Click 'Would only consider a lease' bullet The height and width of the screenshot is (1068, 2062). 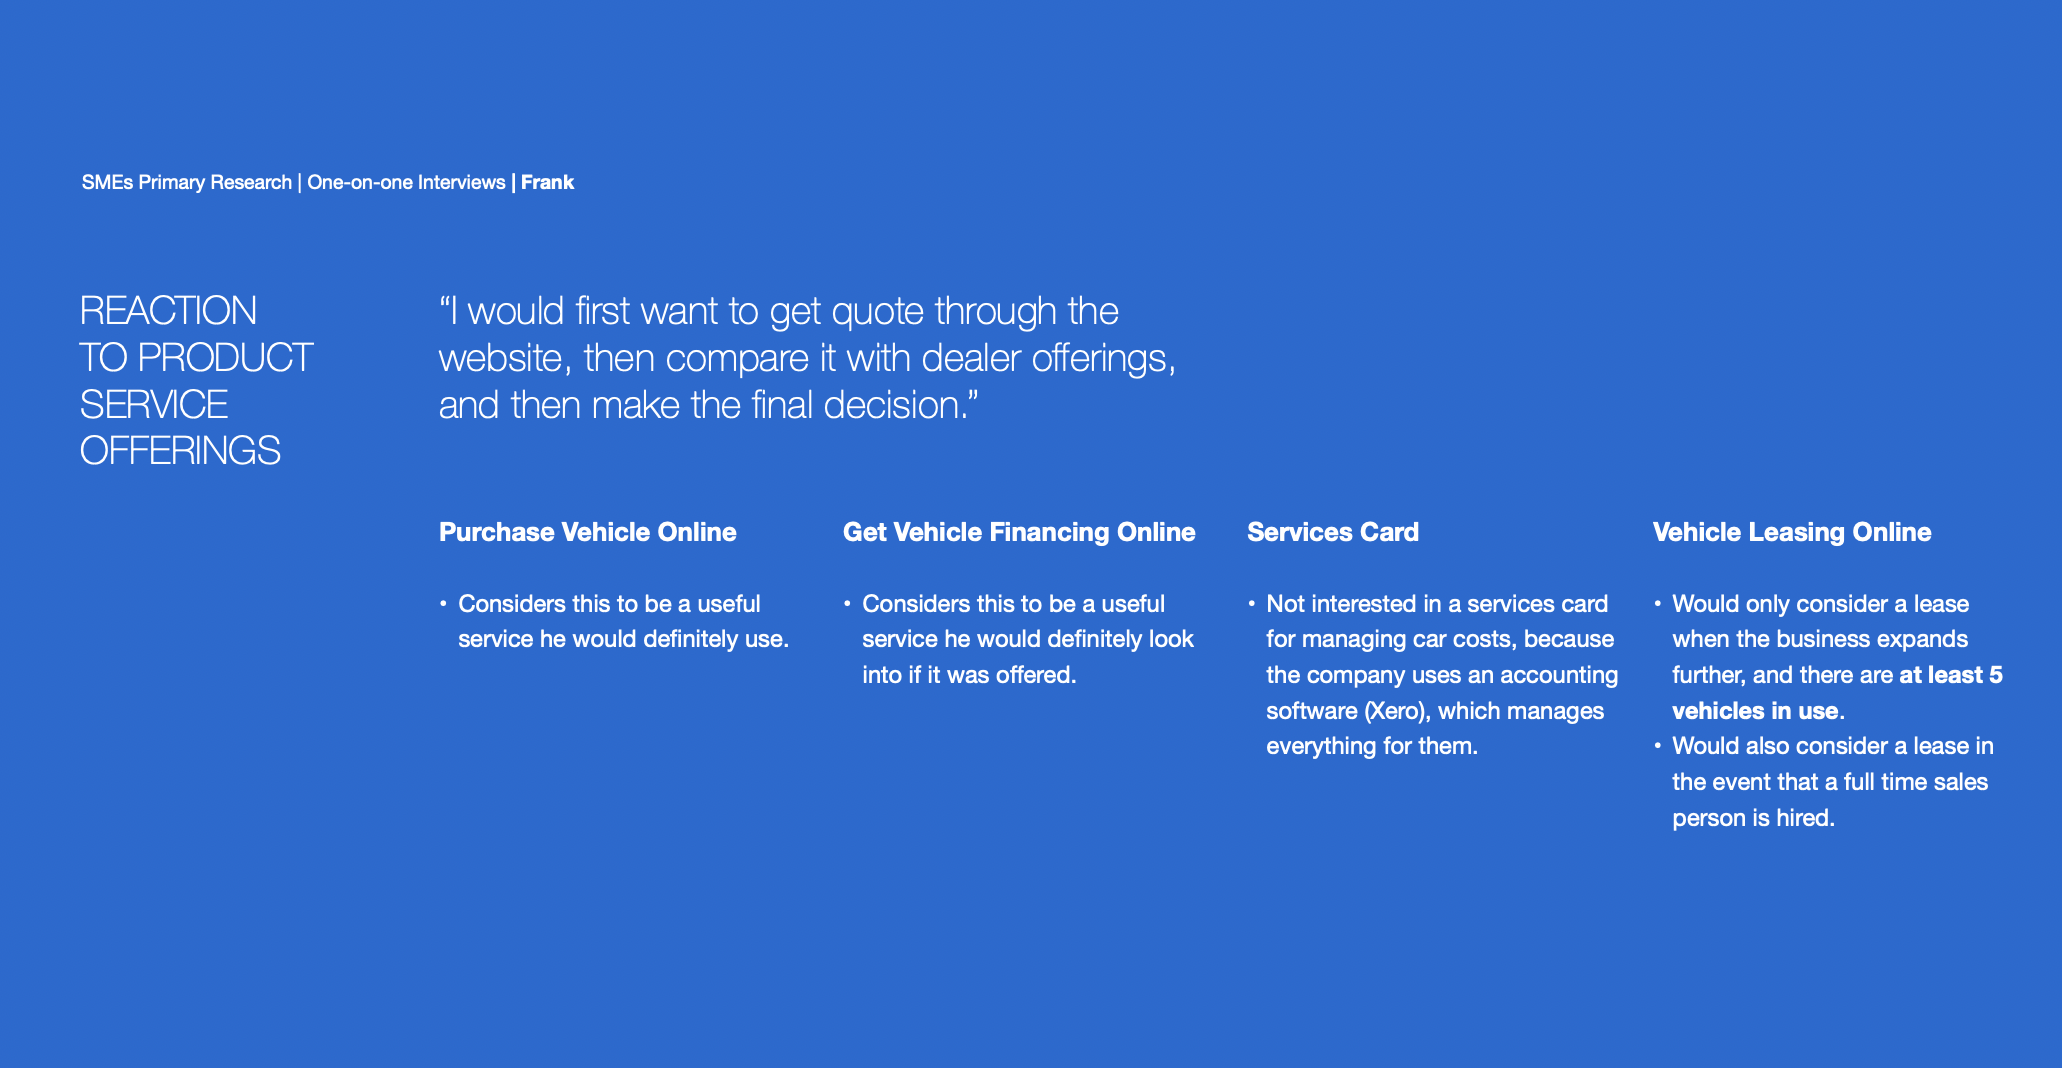click(x=1821, y=604)
